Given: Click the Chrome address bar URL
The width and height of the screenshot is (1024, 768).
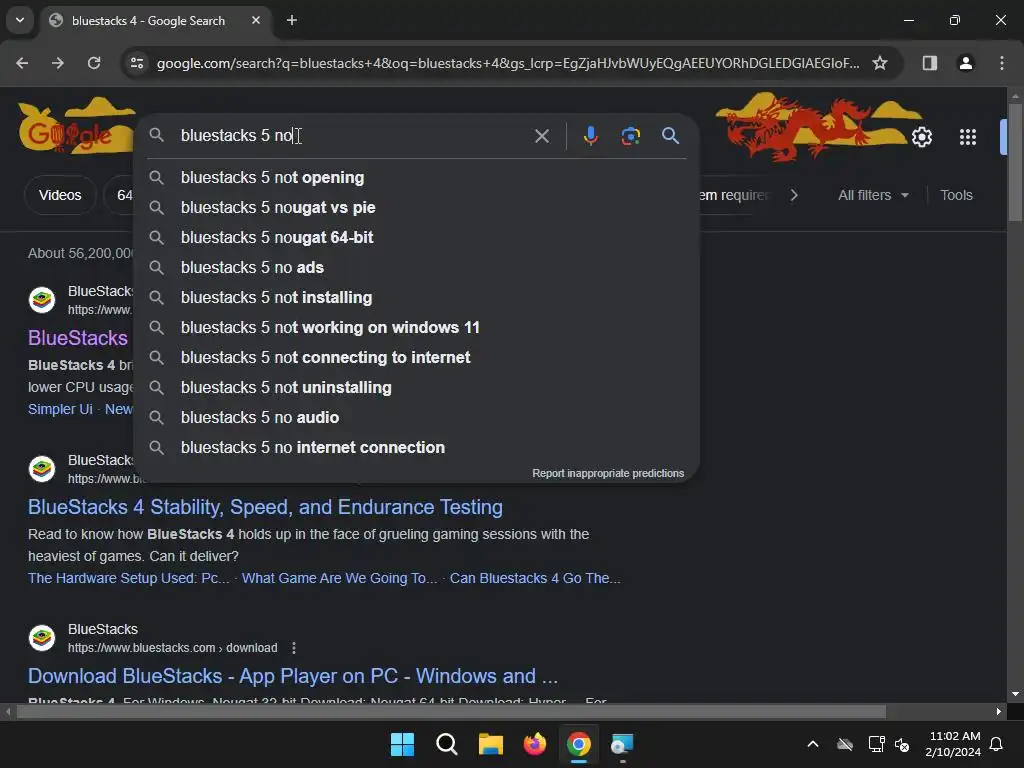Looking at the screenshot, I should [508, 63].
